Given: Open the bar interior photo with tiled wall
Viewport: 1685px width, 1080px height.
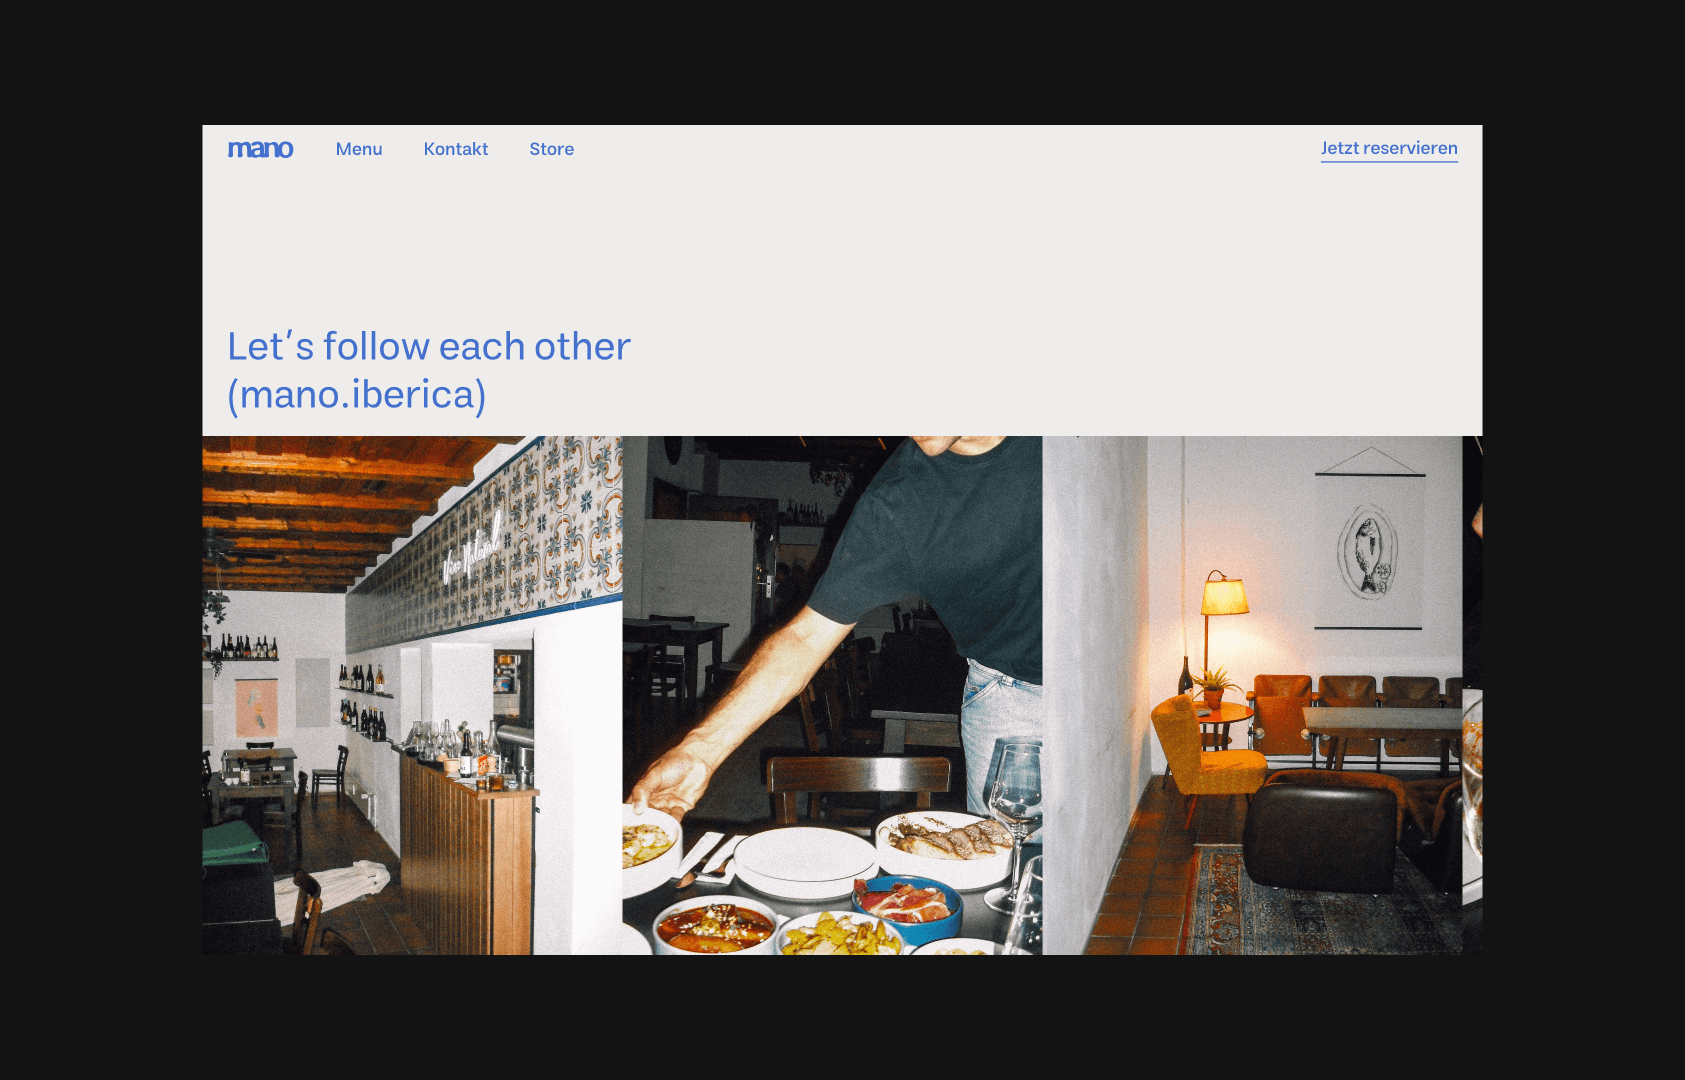Looking at the screenshot, I should [x=412, y=695].
